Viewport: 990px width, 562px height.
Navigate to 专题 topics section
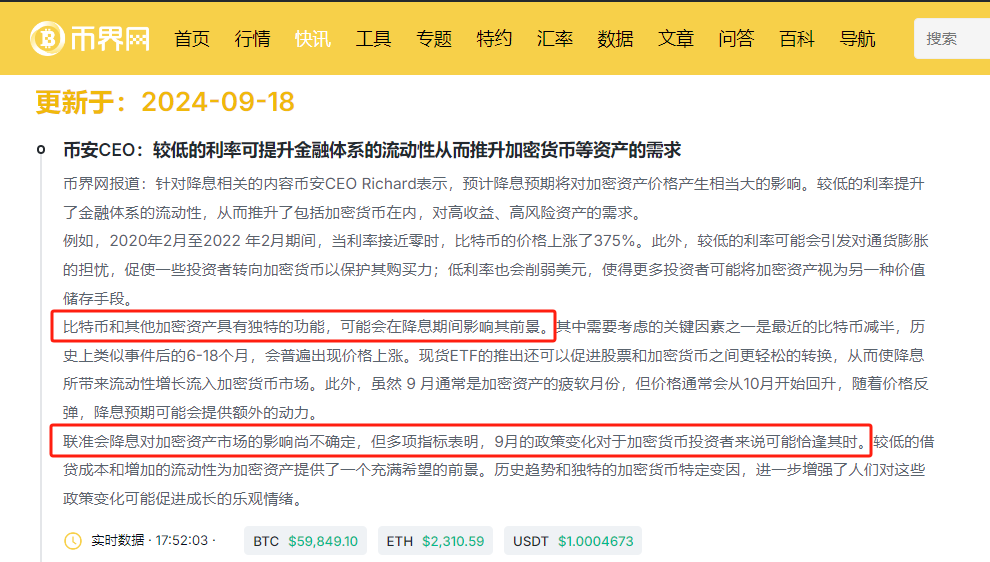[x=434, y=39]
